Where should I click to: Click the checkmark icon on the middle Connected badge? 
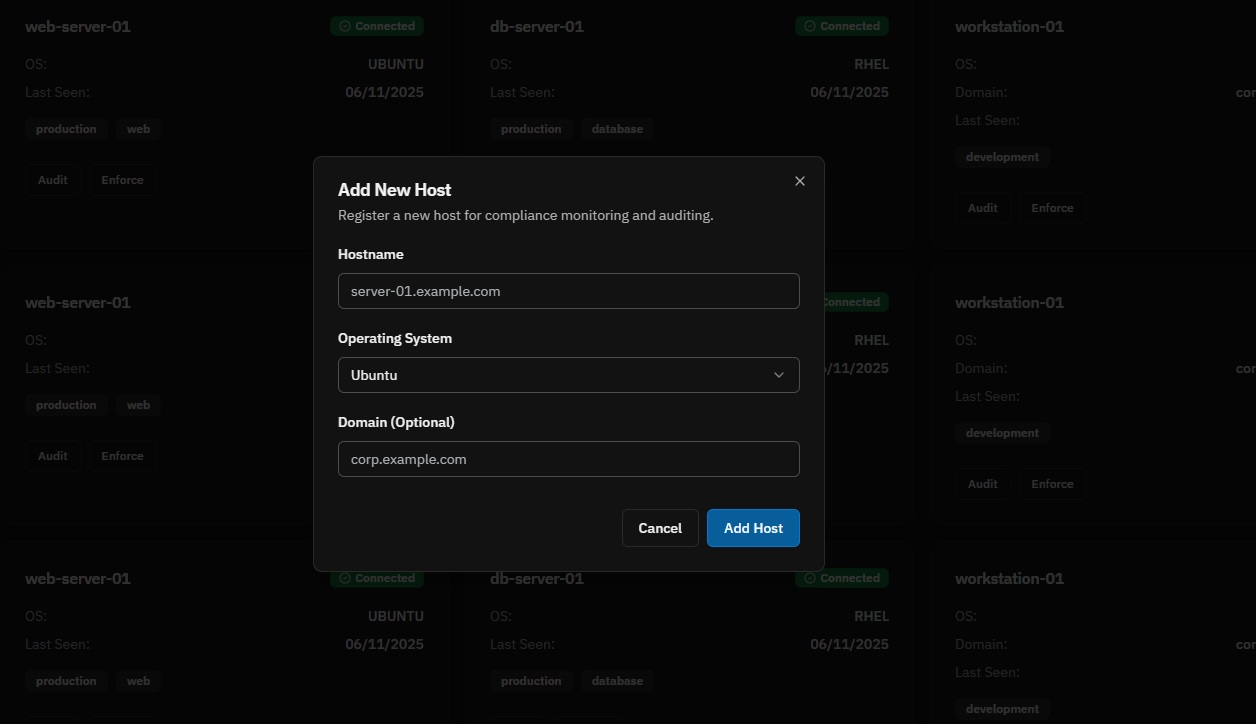[x=809, y=301]
